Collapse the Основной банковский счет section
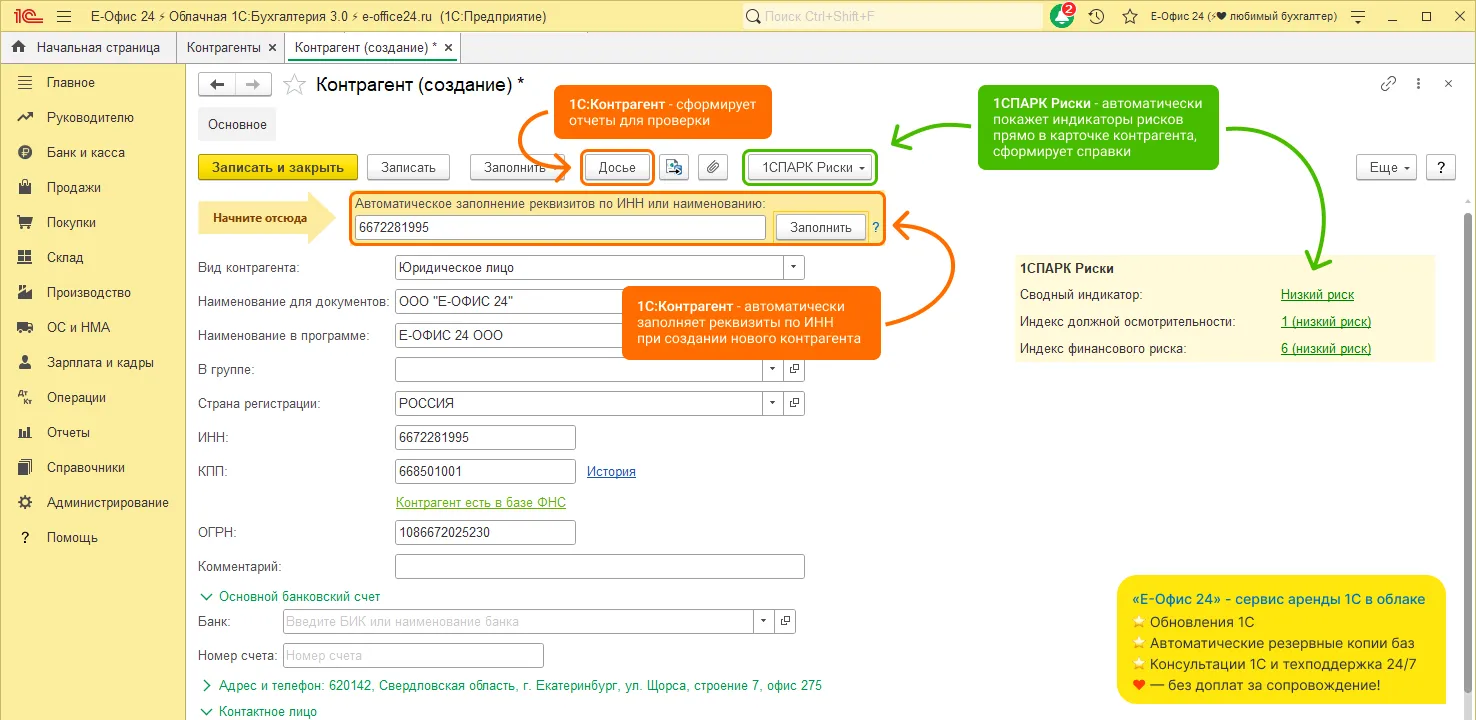This screenshot has height=720, width=1476. point(208,597)
